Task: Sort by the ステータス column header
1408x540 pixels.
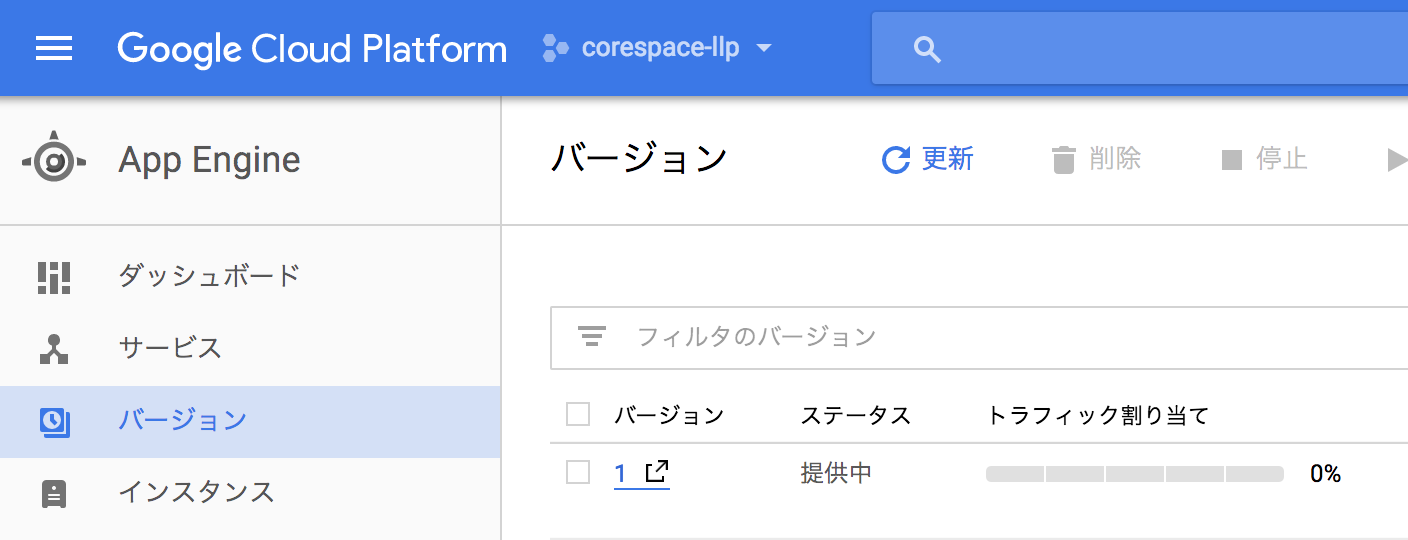Action: point(856,415)
